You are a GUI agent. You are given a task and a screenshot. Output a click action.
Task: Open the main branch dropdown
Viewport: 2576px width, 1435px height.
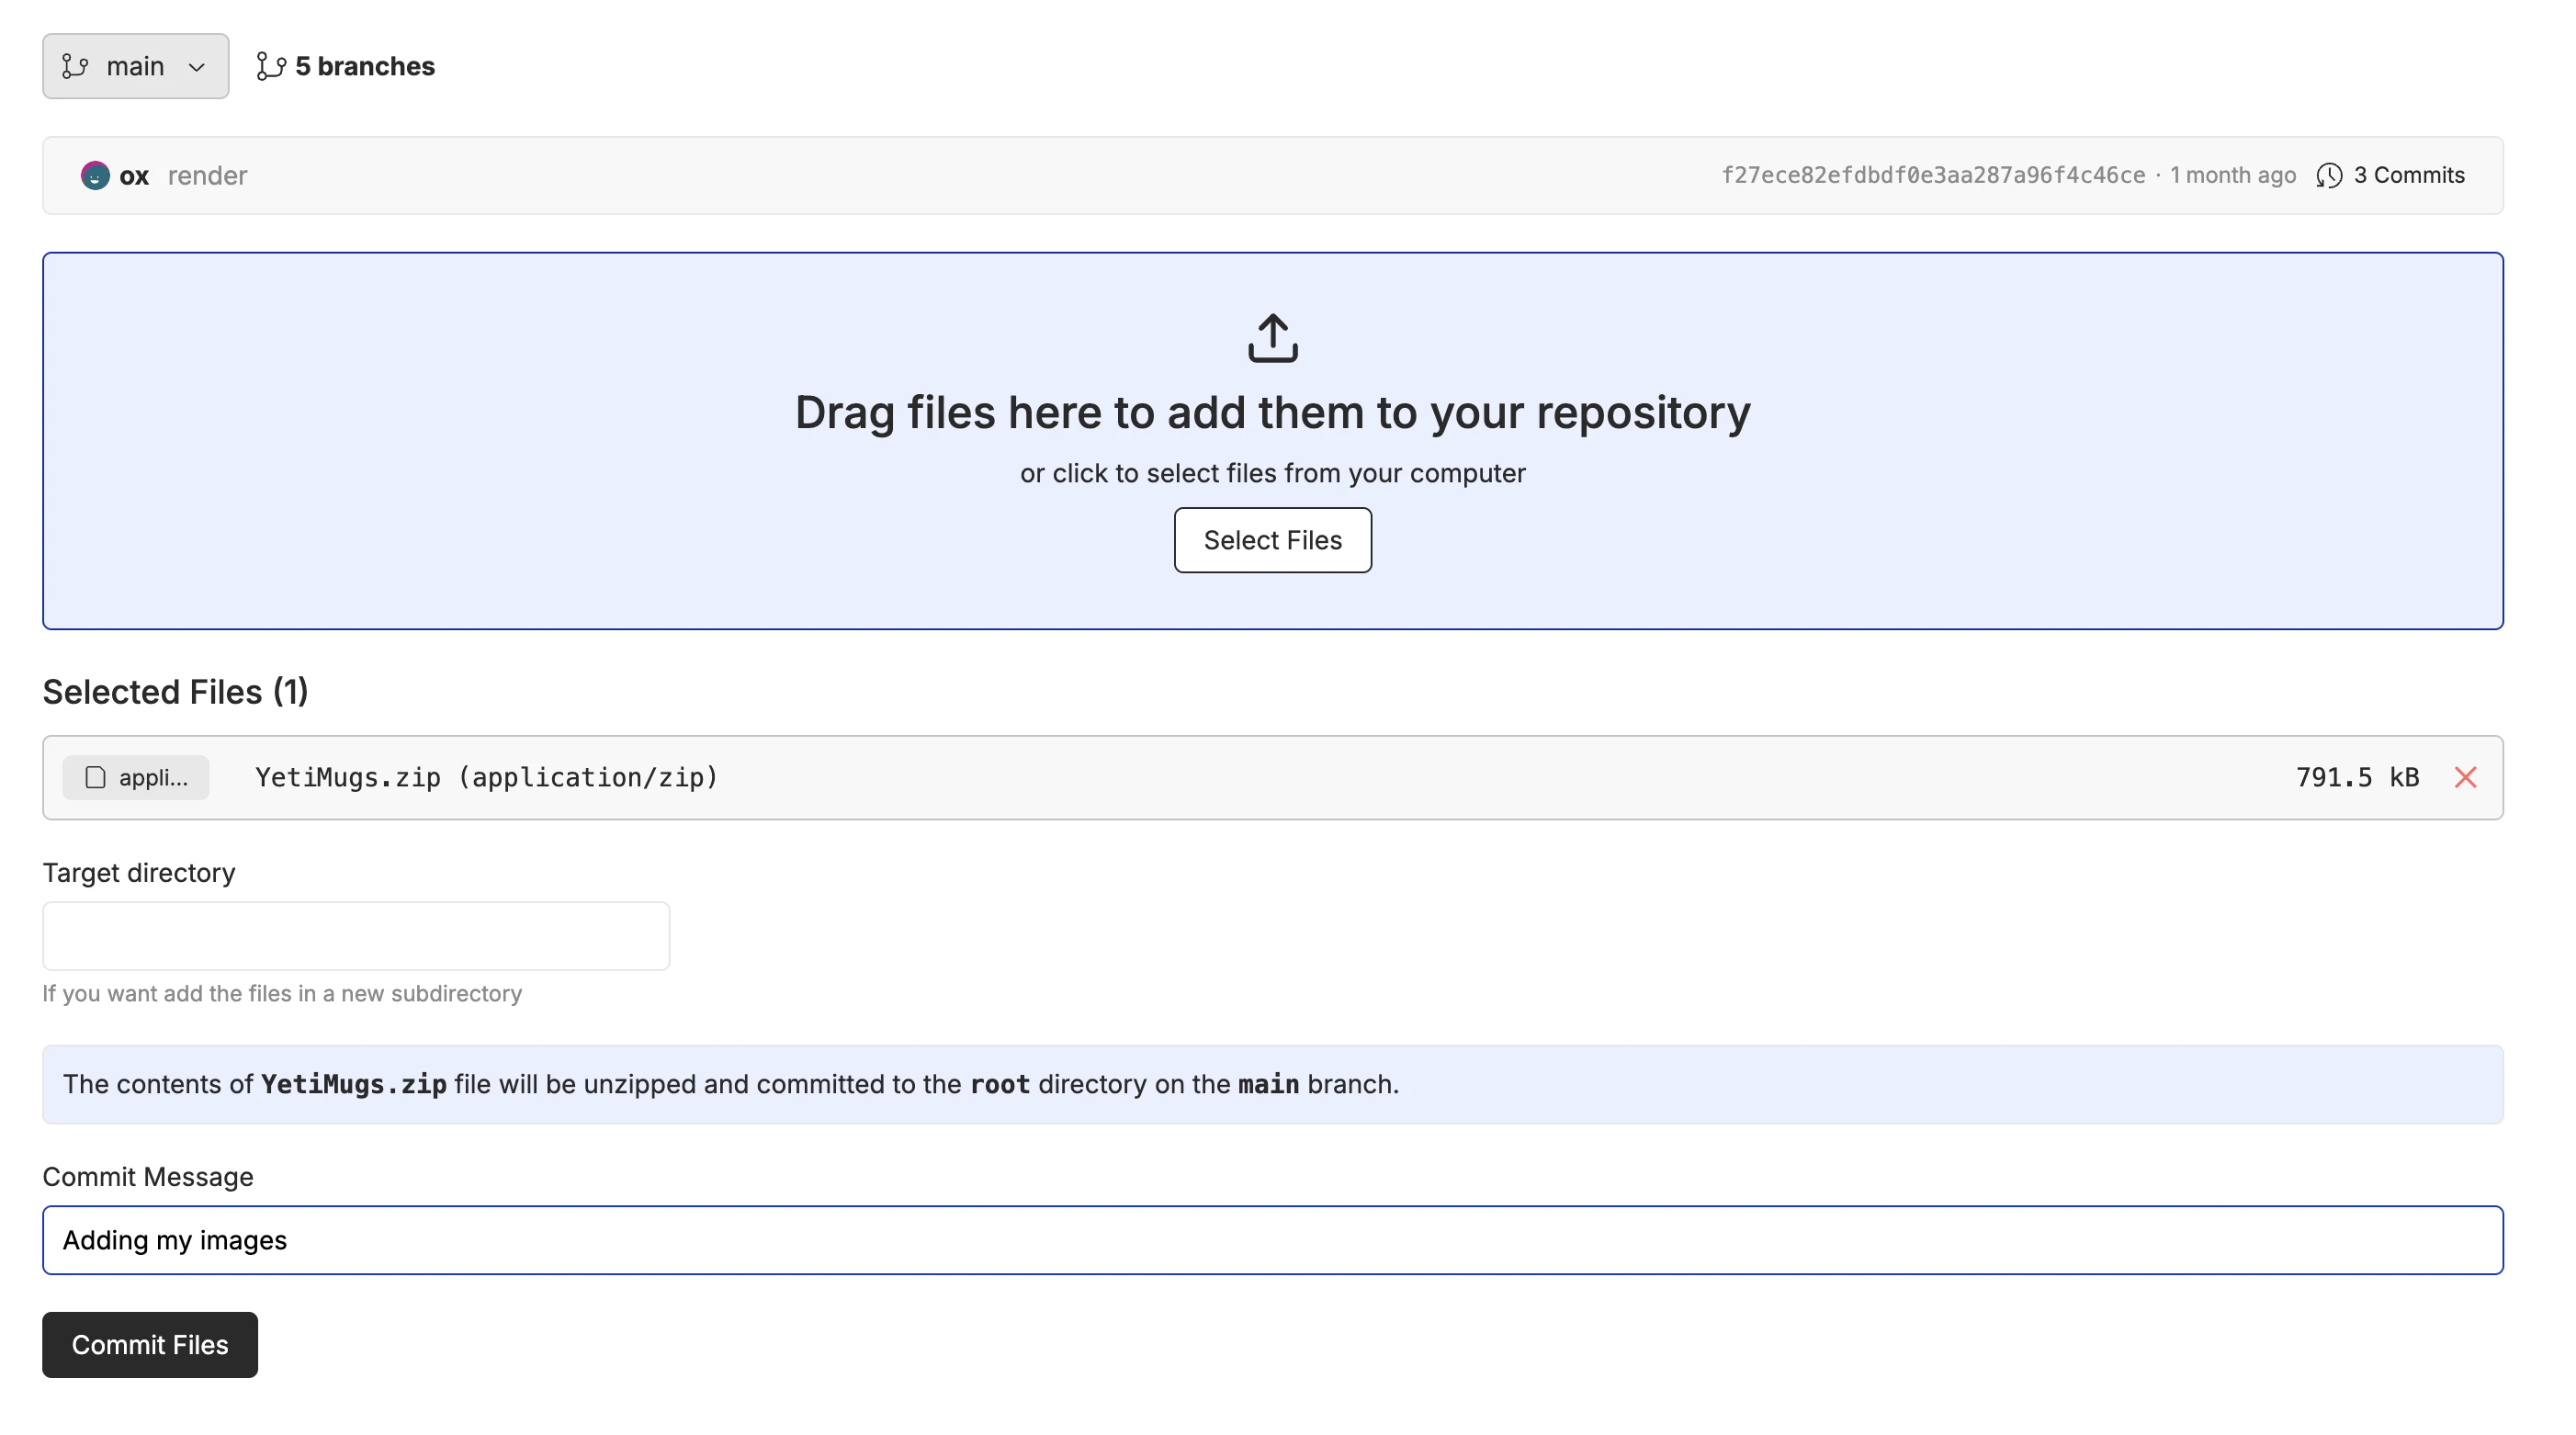pyautogui.click(x=135, y=65)
